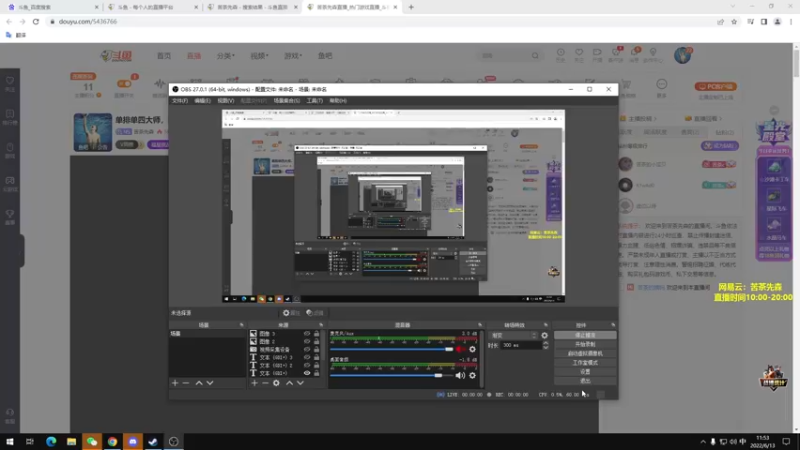Open OBS 设置 button in Controls
This screenshot has width=800, height=450.
pyautogui.click(x=585, y=372)
